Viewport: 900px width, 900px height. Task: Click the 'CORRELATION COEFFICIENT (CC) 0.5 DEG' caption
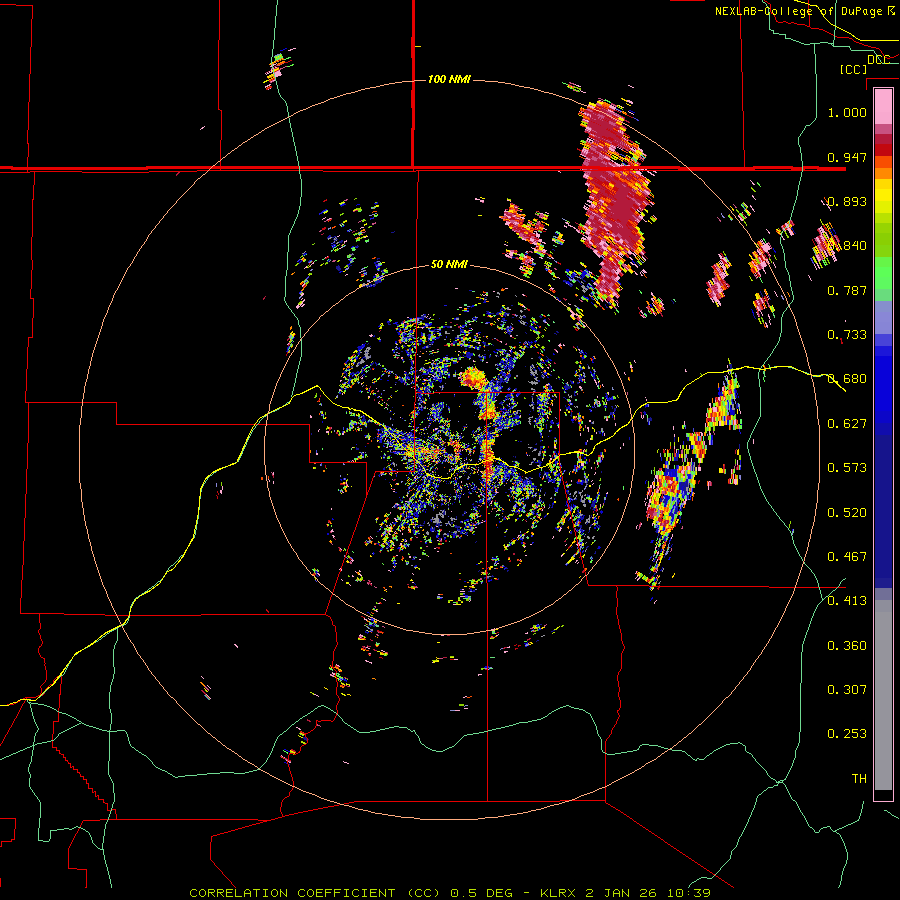point(352,893)
